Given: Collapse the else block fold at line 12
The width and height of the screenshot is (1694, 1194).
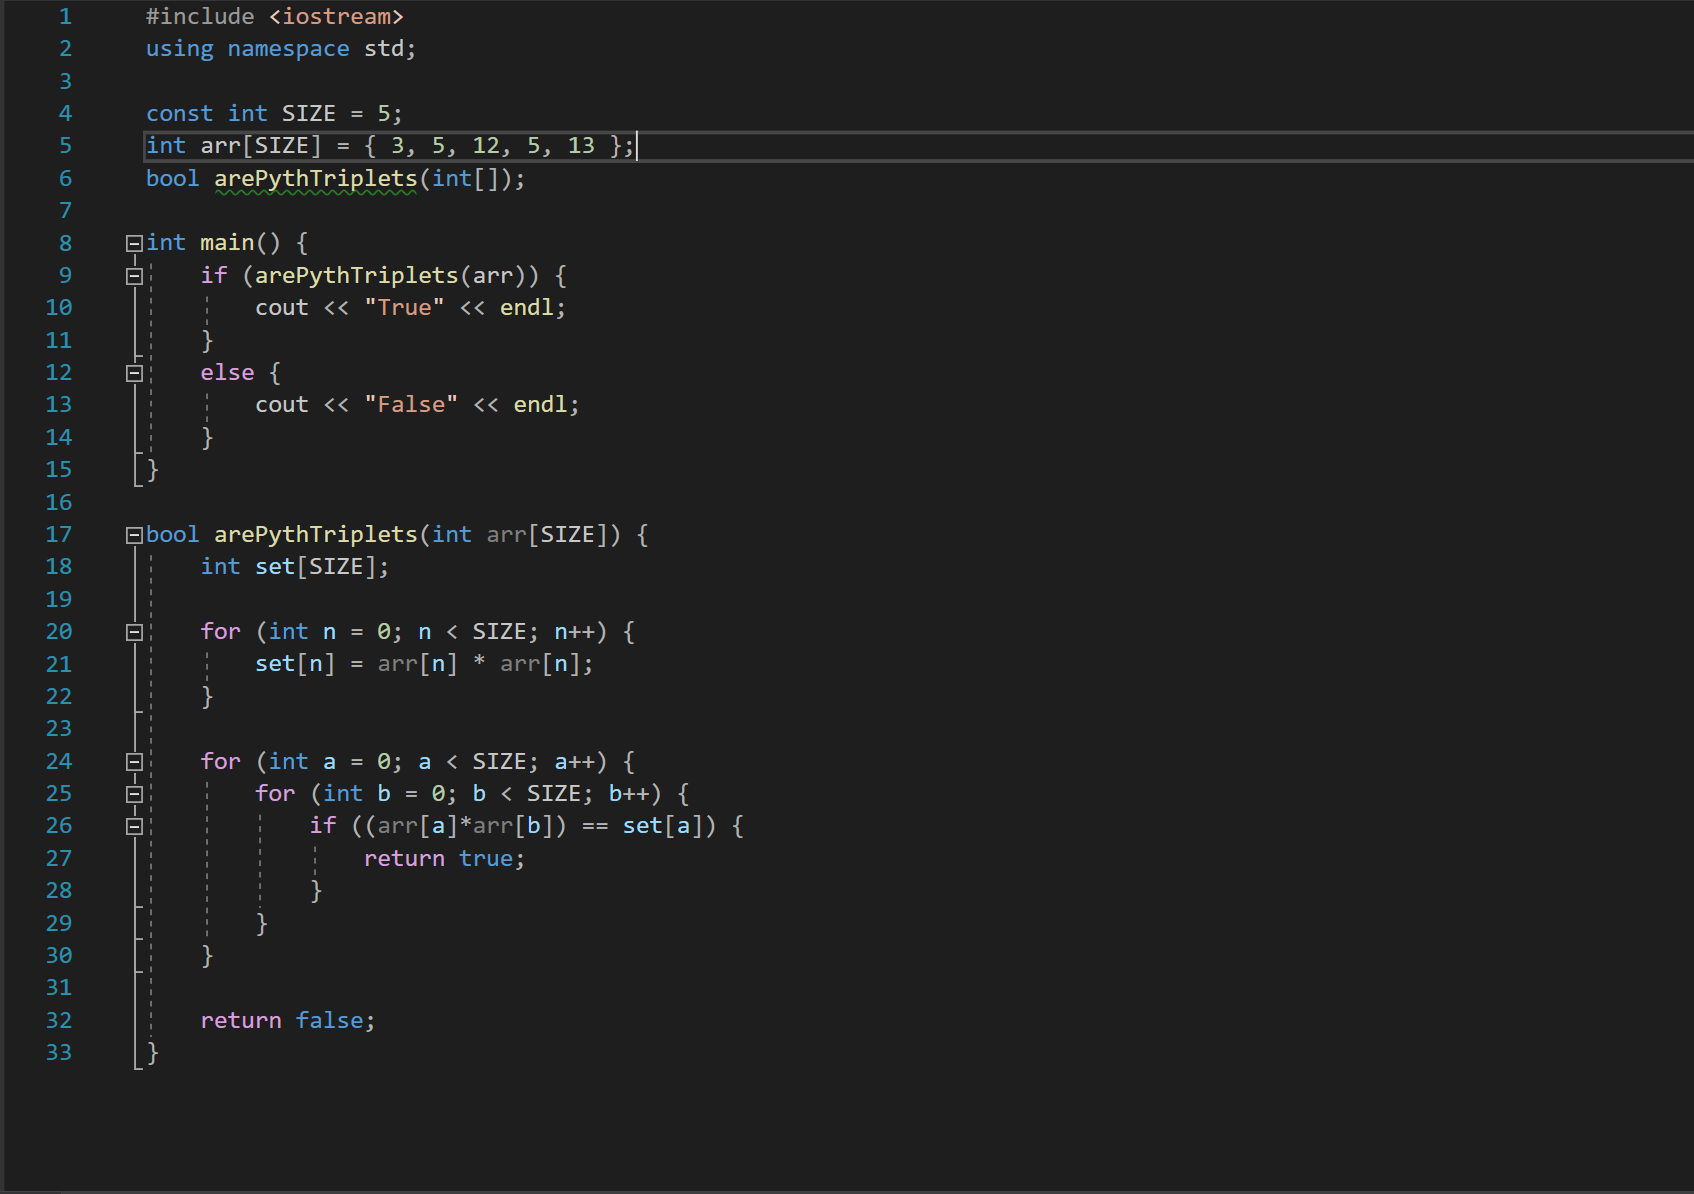Looking at the screenshot, I should [134, 373].
